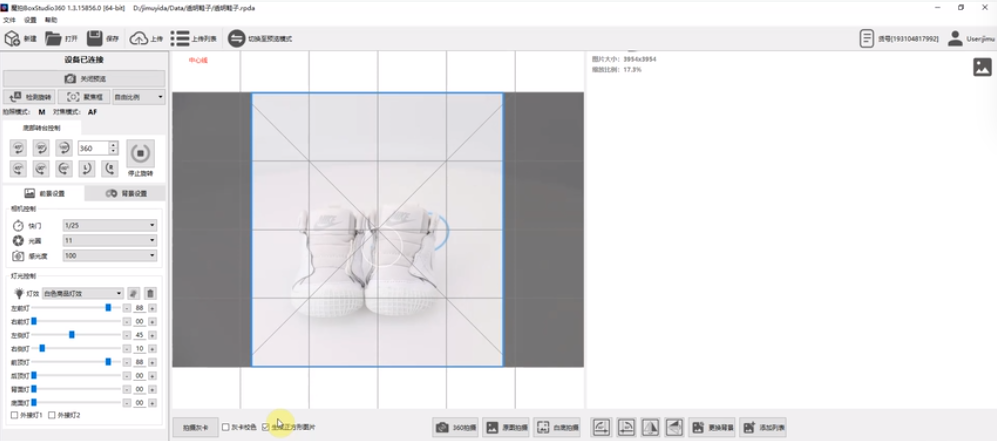
Task: Save the project with 保存 icon
Action: point(95,39)
